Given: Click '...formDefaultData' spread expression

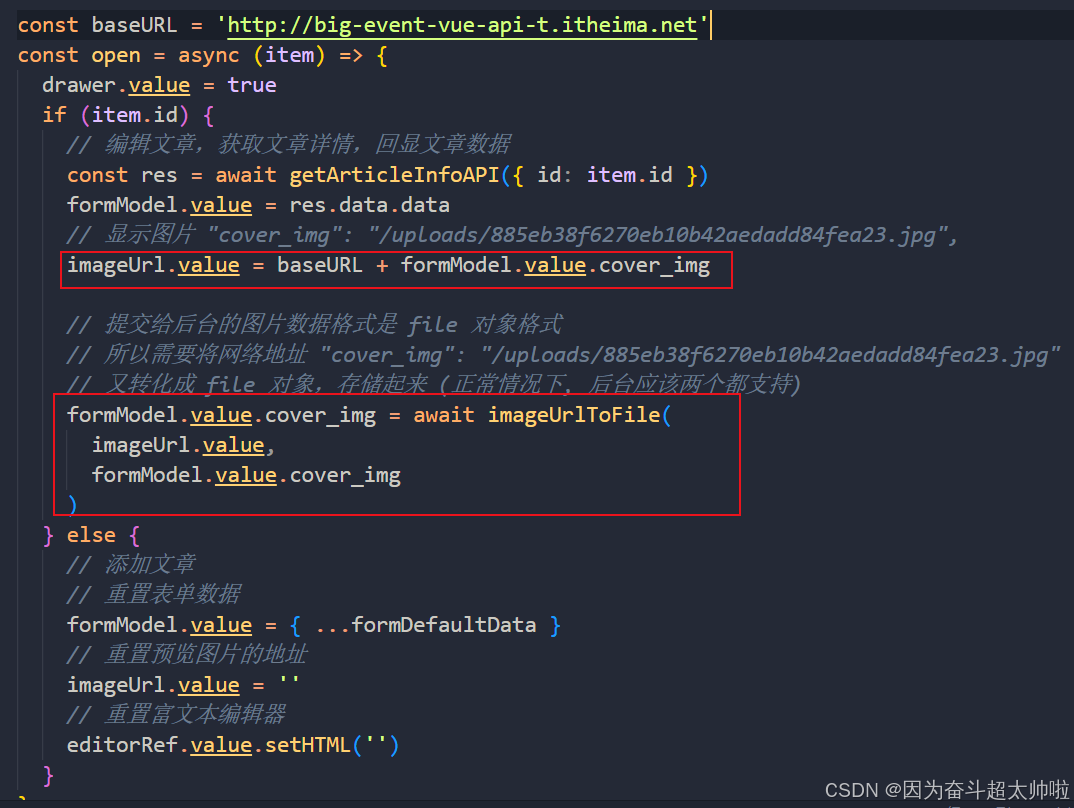Looking at the screenshot, I should [x=426, y=625].
